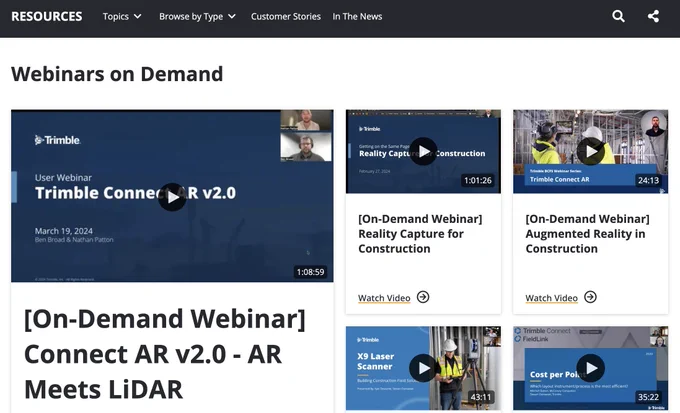680x413 pixels.
Task: Play the Reality Capture for Construction video
Action: (423, 151)
